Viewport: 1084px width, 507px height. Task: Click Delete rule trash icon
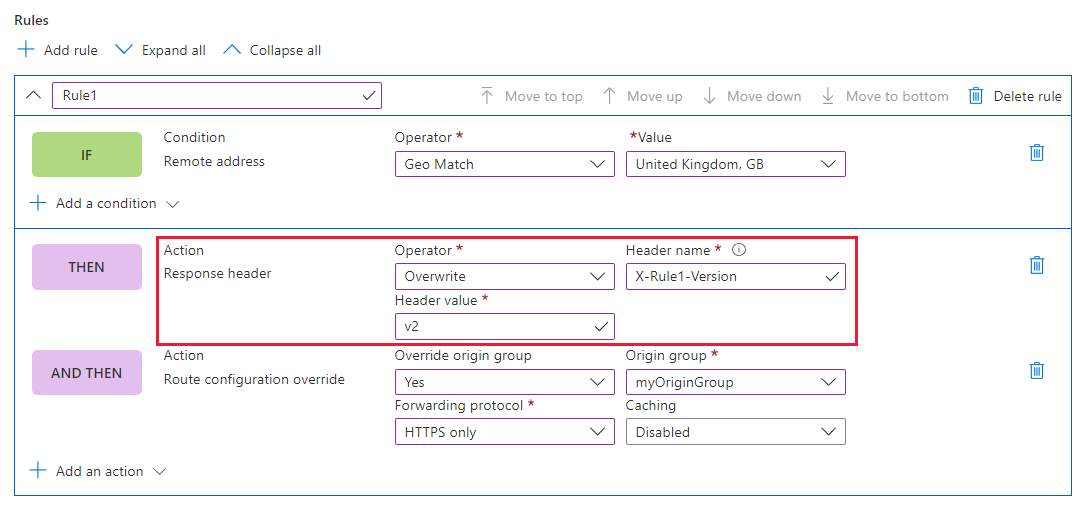pyautogui.click(x=975, y=96)
